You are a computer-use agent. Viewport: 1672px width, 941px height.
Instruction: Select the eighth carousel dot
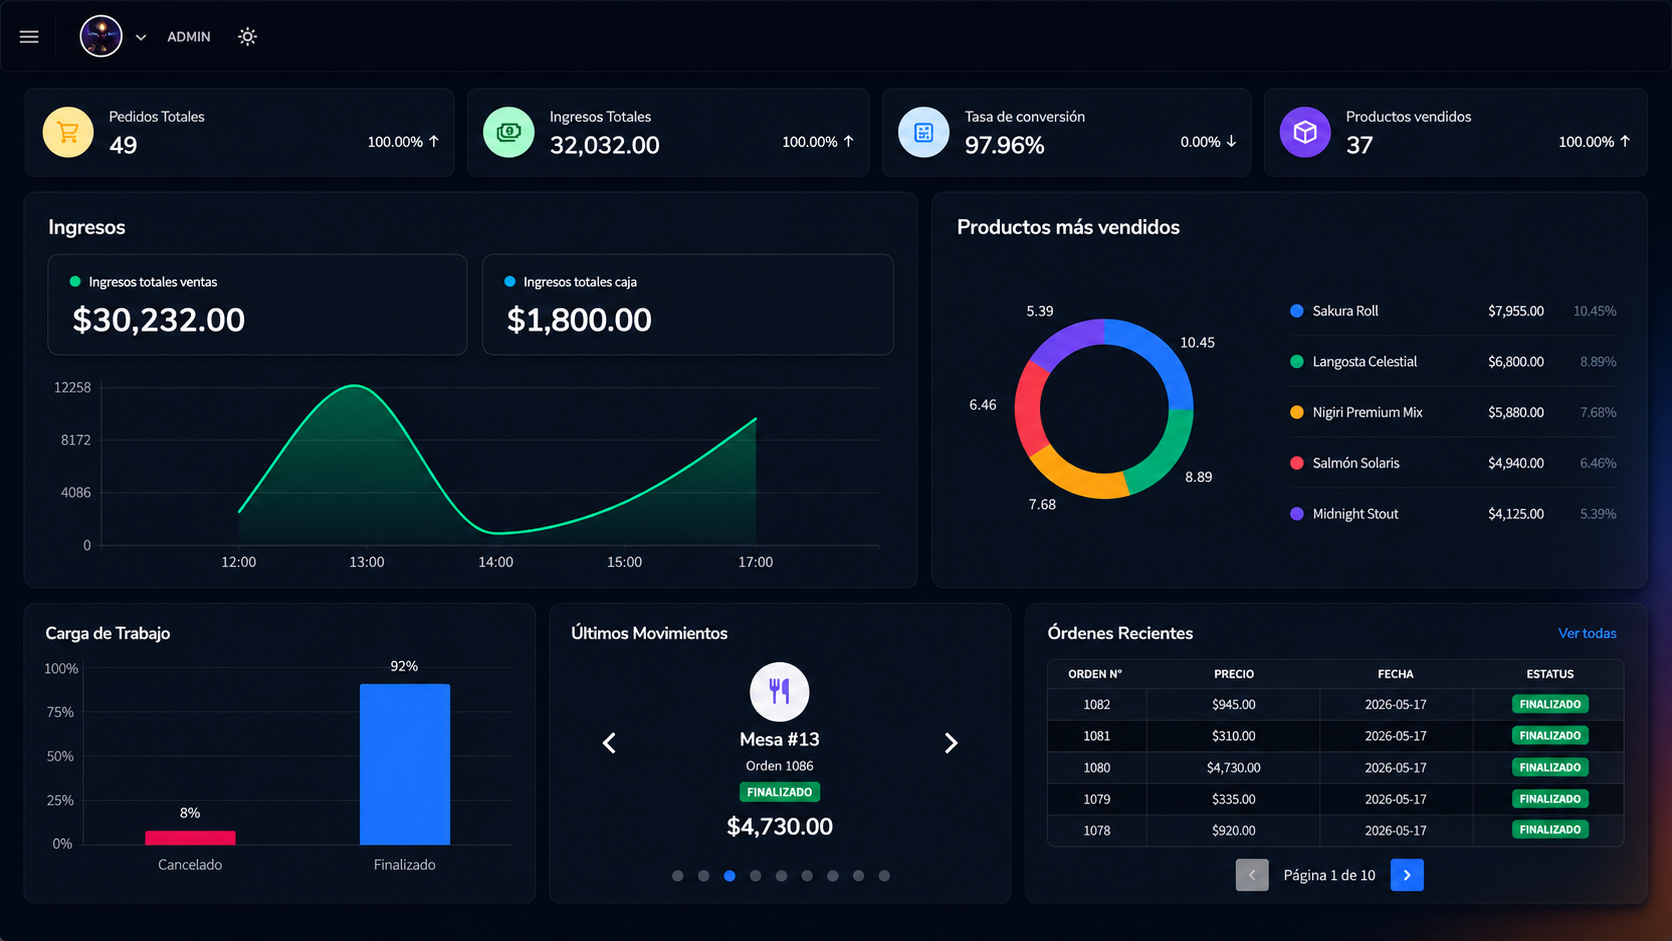pos(858,876)
